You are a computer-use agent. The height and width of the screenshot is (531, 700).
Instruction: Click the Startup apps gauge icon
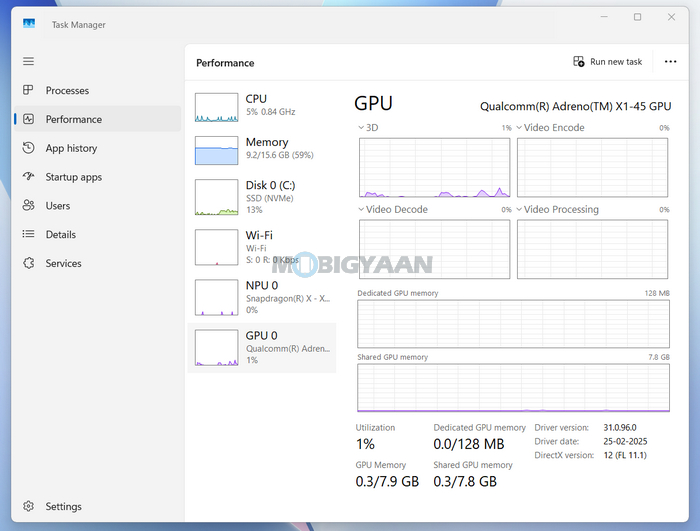[x=29, y=176]
